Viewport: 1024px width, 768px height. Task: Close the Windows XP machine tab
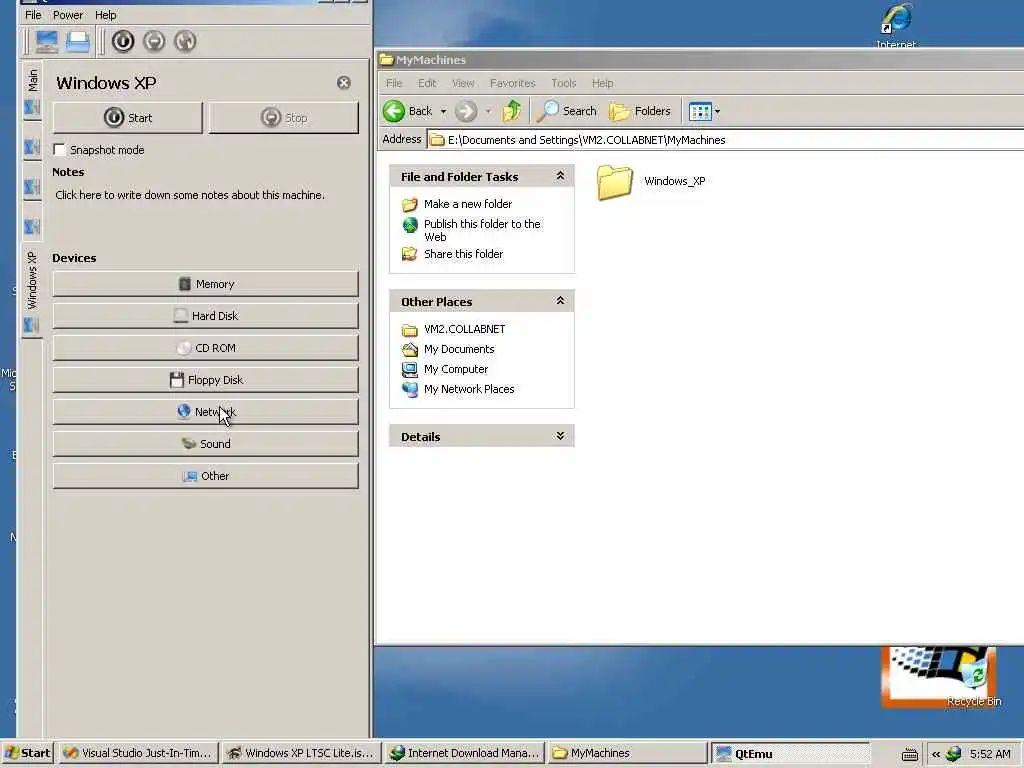click(344, 83)
